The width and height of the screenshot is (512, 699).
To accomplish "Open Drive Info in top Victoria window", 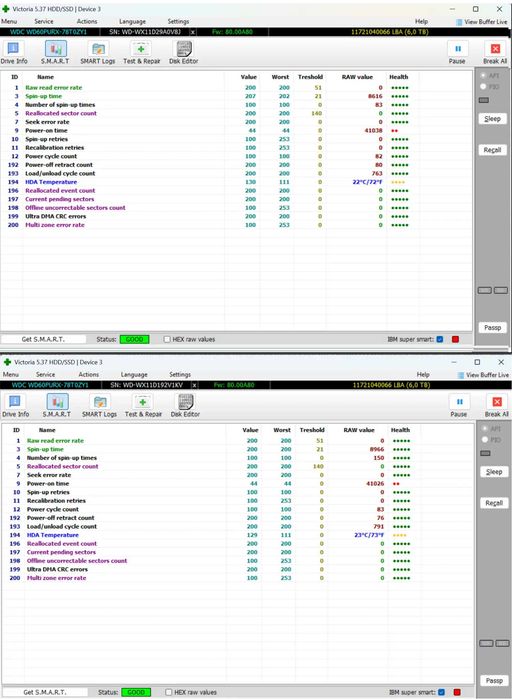I will (x=14, y=53).
